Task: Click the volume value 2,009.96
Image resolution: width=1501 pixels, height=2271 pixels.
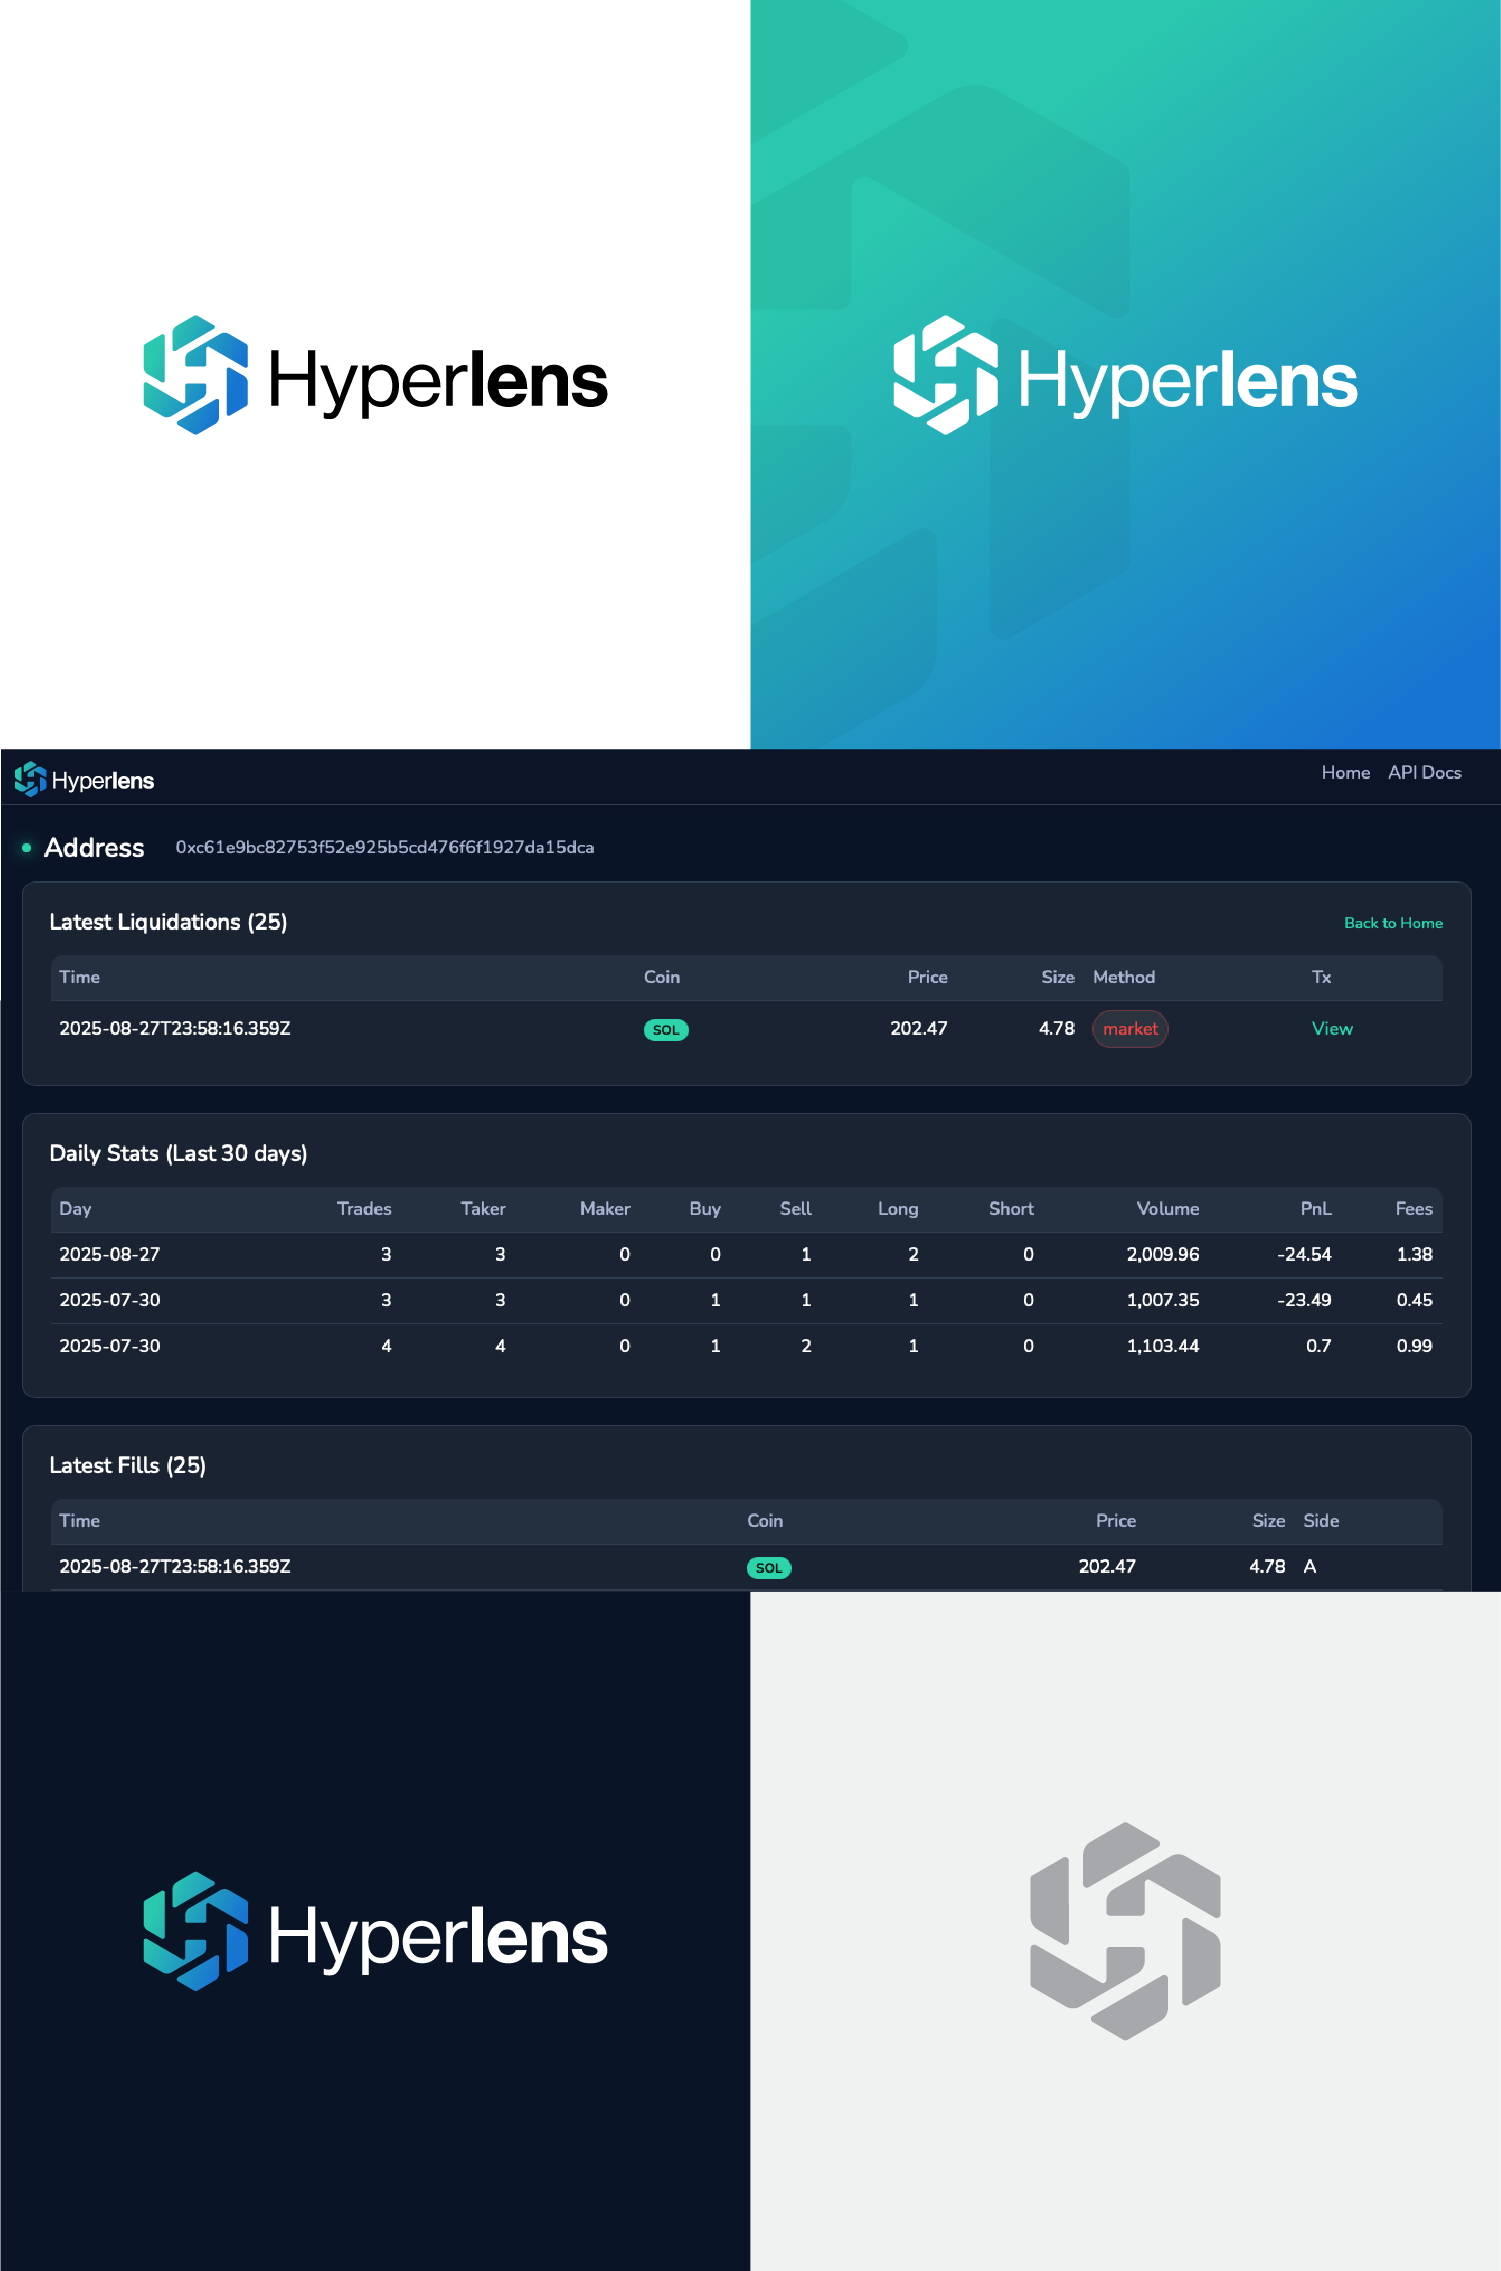Action: (x=1163, y=1254)
